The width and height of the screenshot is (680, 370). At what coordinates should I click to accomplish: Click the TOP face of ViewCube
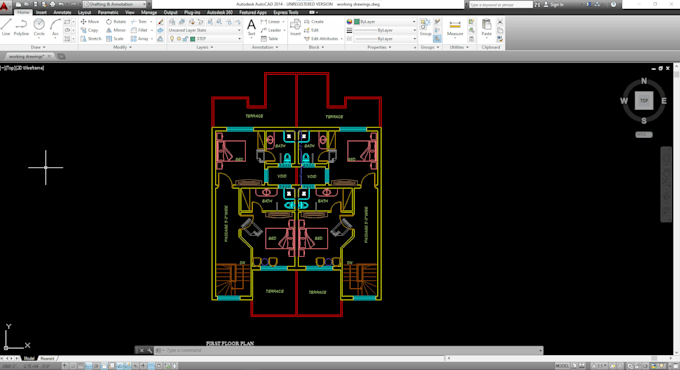pyautogui.click(x=644, y=101)
